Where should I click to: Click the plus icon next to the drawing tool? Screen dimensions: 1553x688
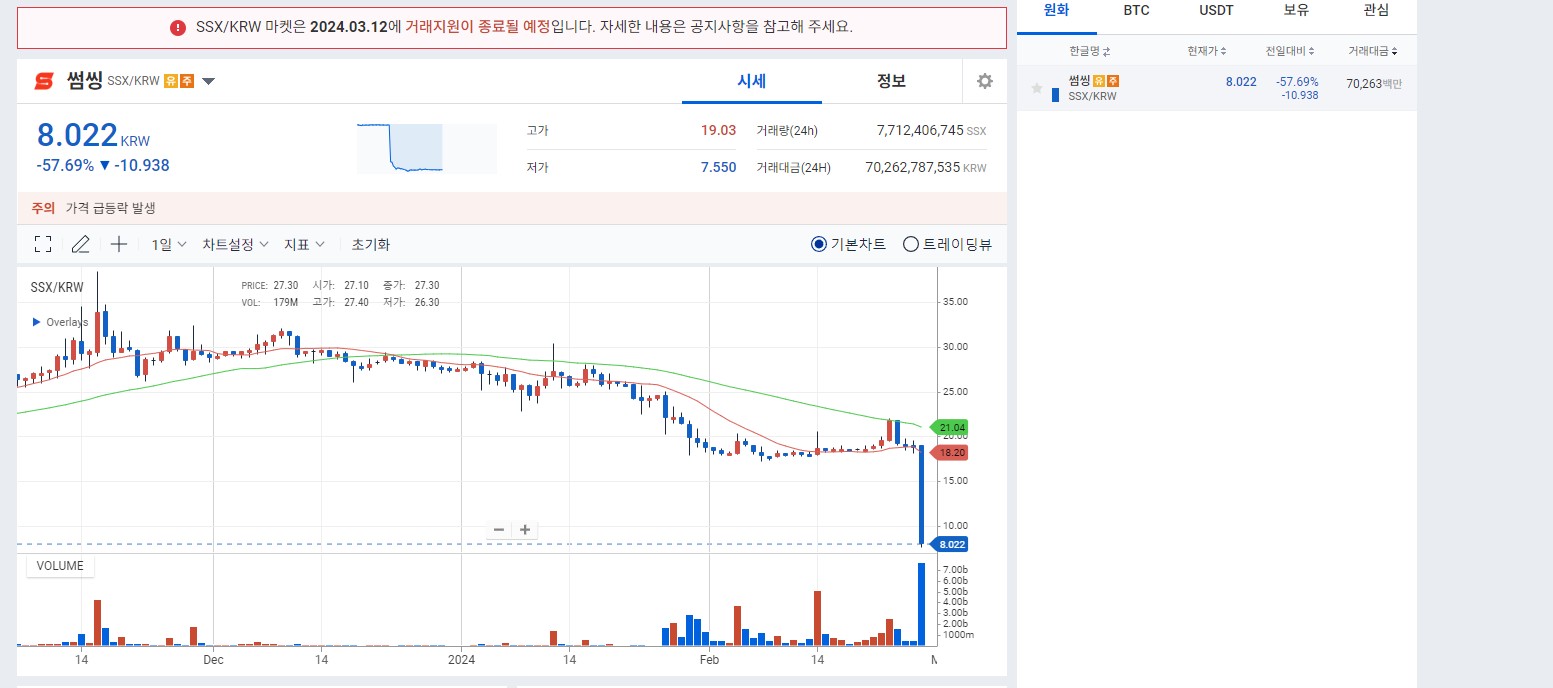[x=118, y=243]
